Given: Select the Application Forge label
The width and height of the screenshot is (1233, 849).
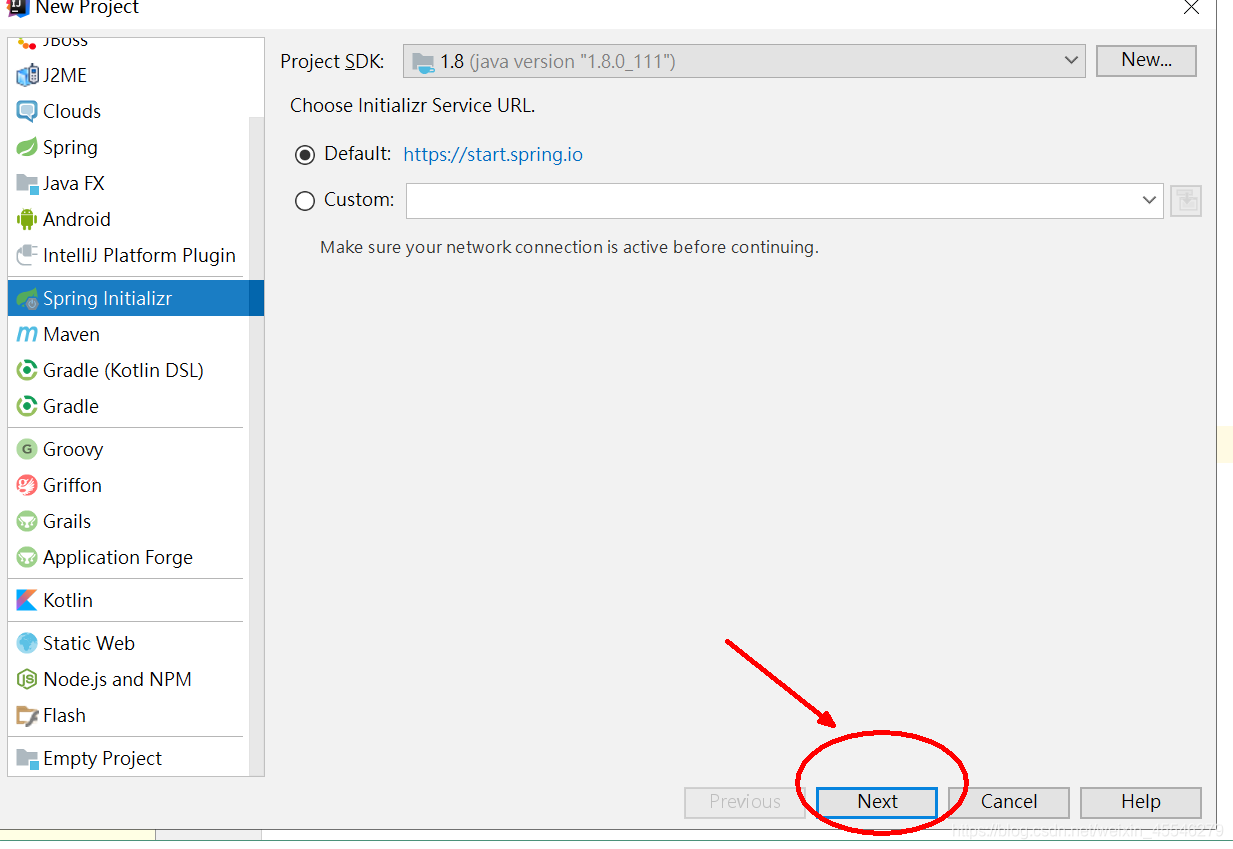Looking at the screenshot, I should pyautogui.click(x=118, y=557).
